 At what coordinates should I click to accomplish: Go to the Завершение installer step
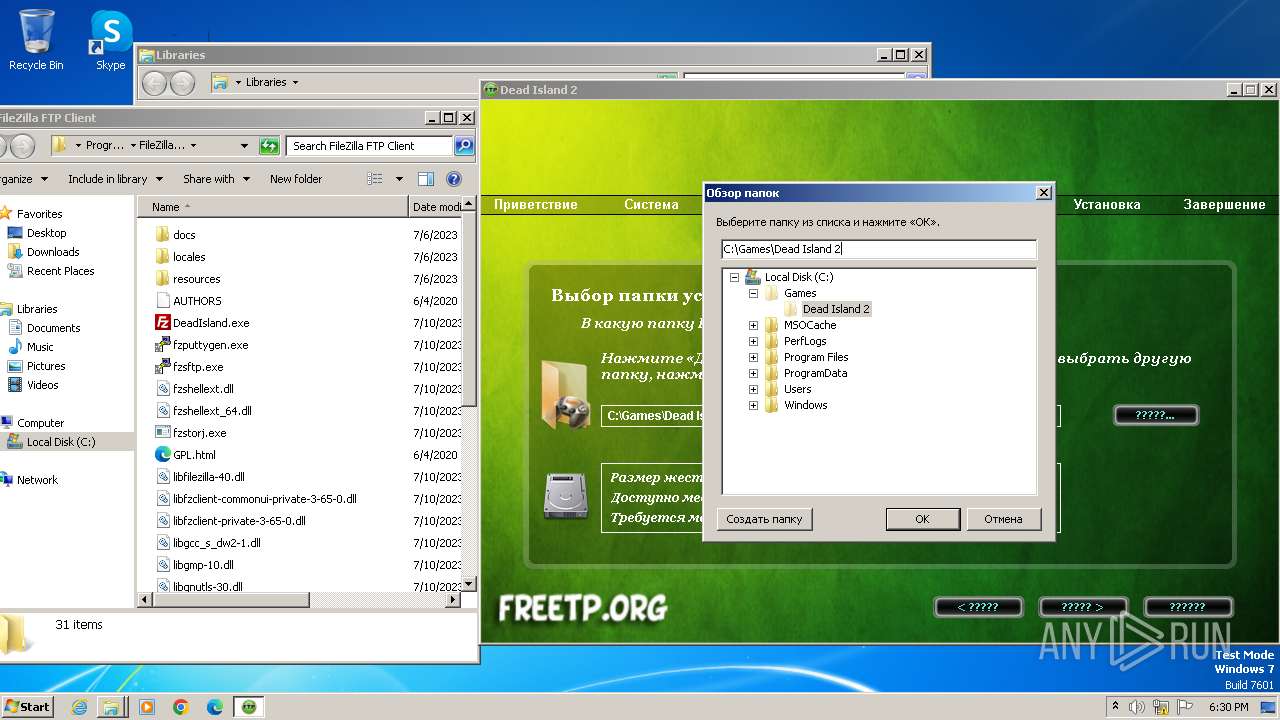(1224, 205)
